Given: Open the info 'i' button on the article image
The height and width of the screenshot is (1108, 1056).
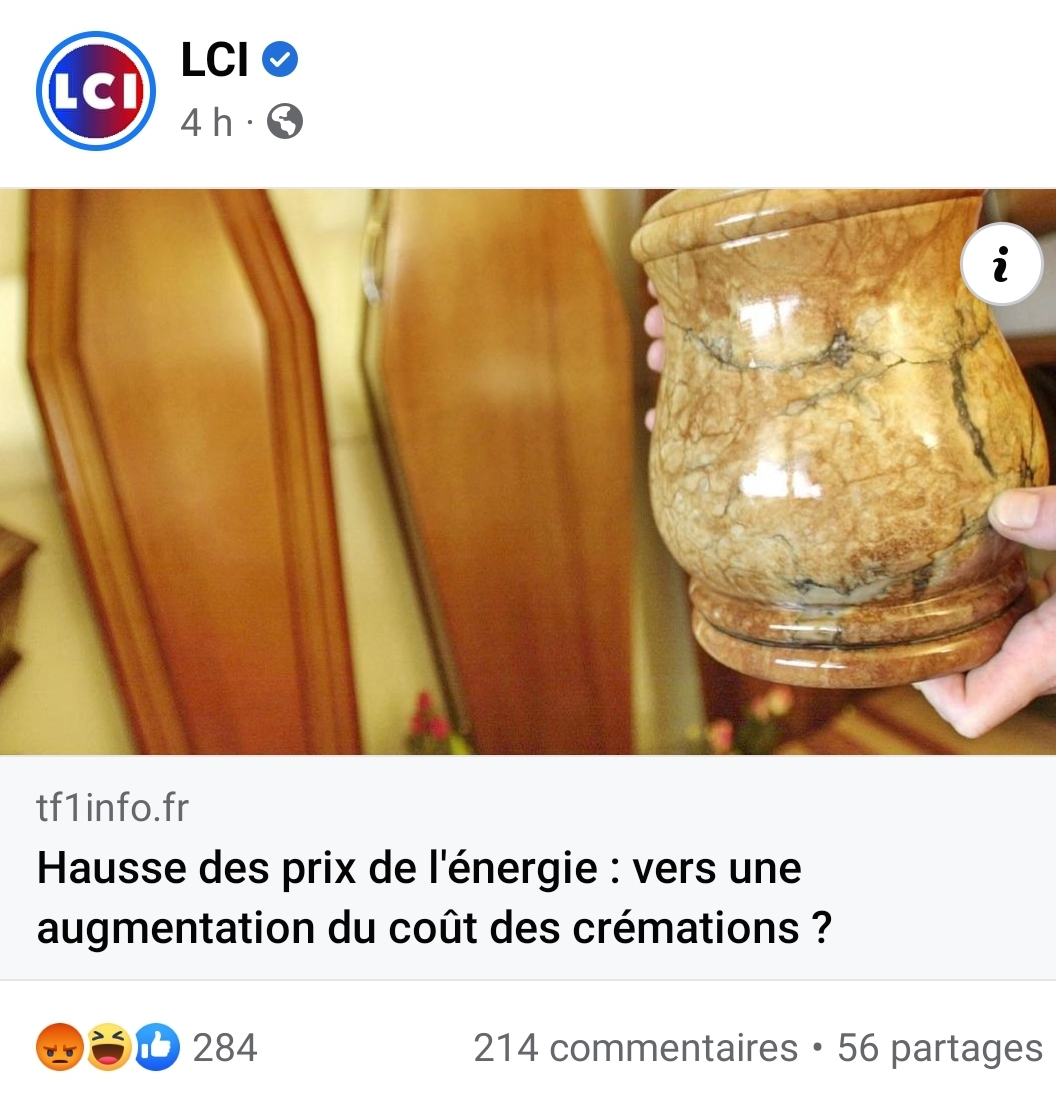Looking at the screenshot, I should coord(1001,264).
